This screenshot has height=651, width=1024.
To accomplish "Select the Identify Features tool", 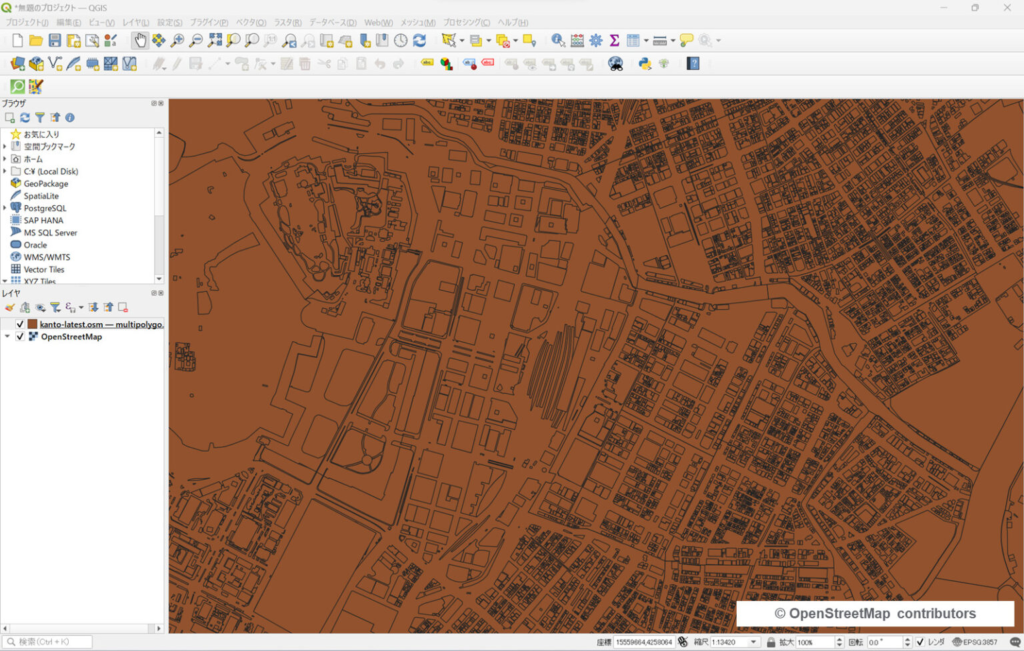I will point(558,40).
